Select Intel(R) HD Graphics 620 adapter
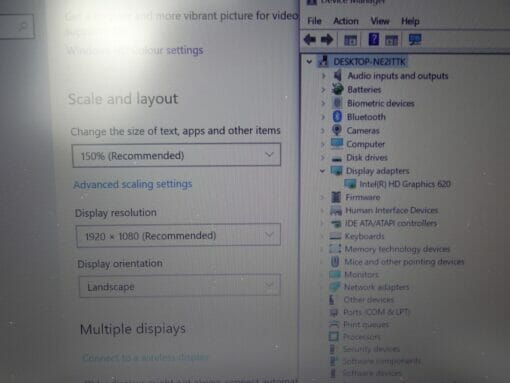The width and height of the screenshot is (510, 383). pyautogui.click(x=405, y=184)
